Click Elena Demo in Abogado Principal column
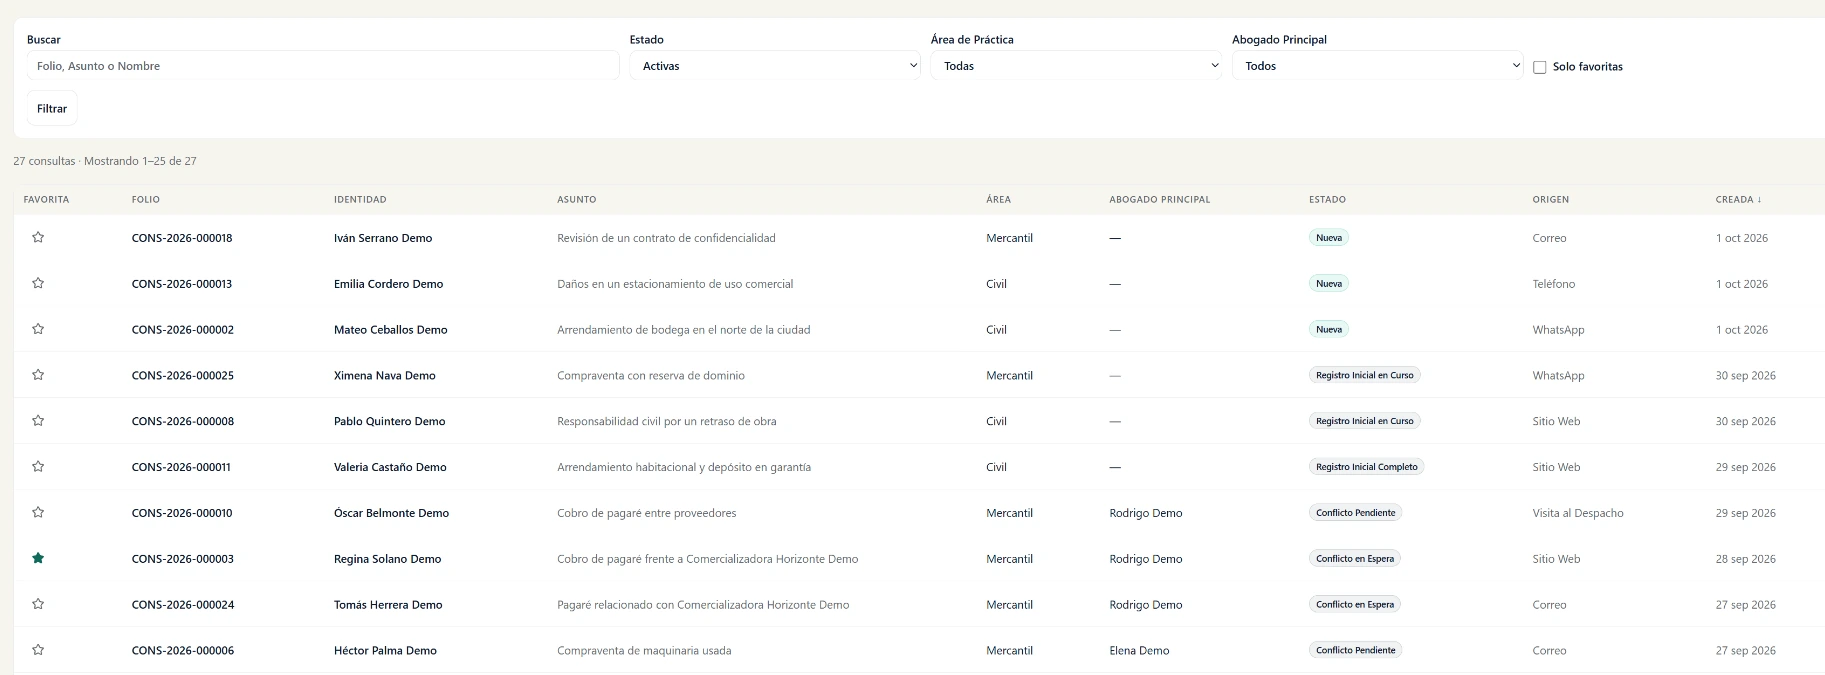This screenshot has height=675, width=1825. pyautogui.click(x=1139, y=651)
